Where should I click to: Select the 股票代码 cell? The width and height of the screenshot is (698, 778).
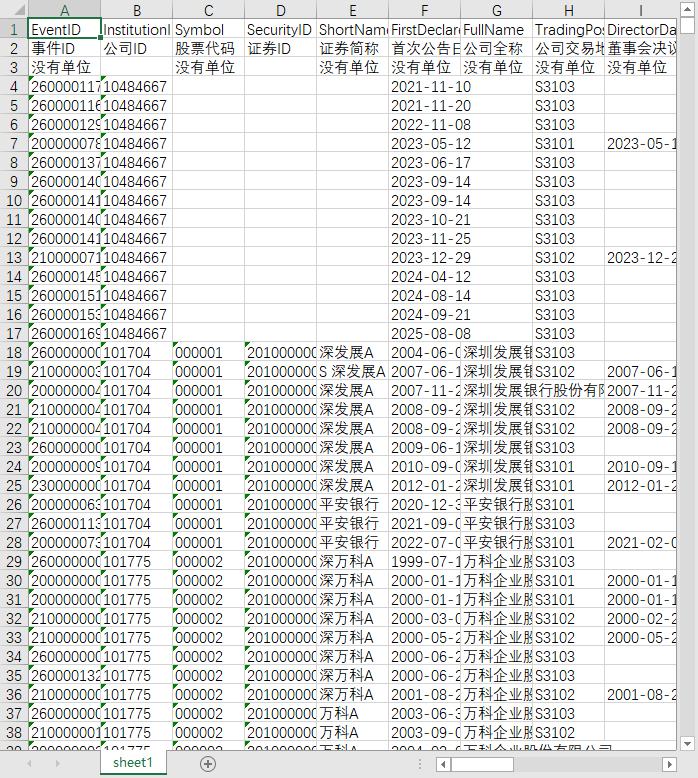click(x=208, y=48)
